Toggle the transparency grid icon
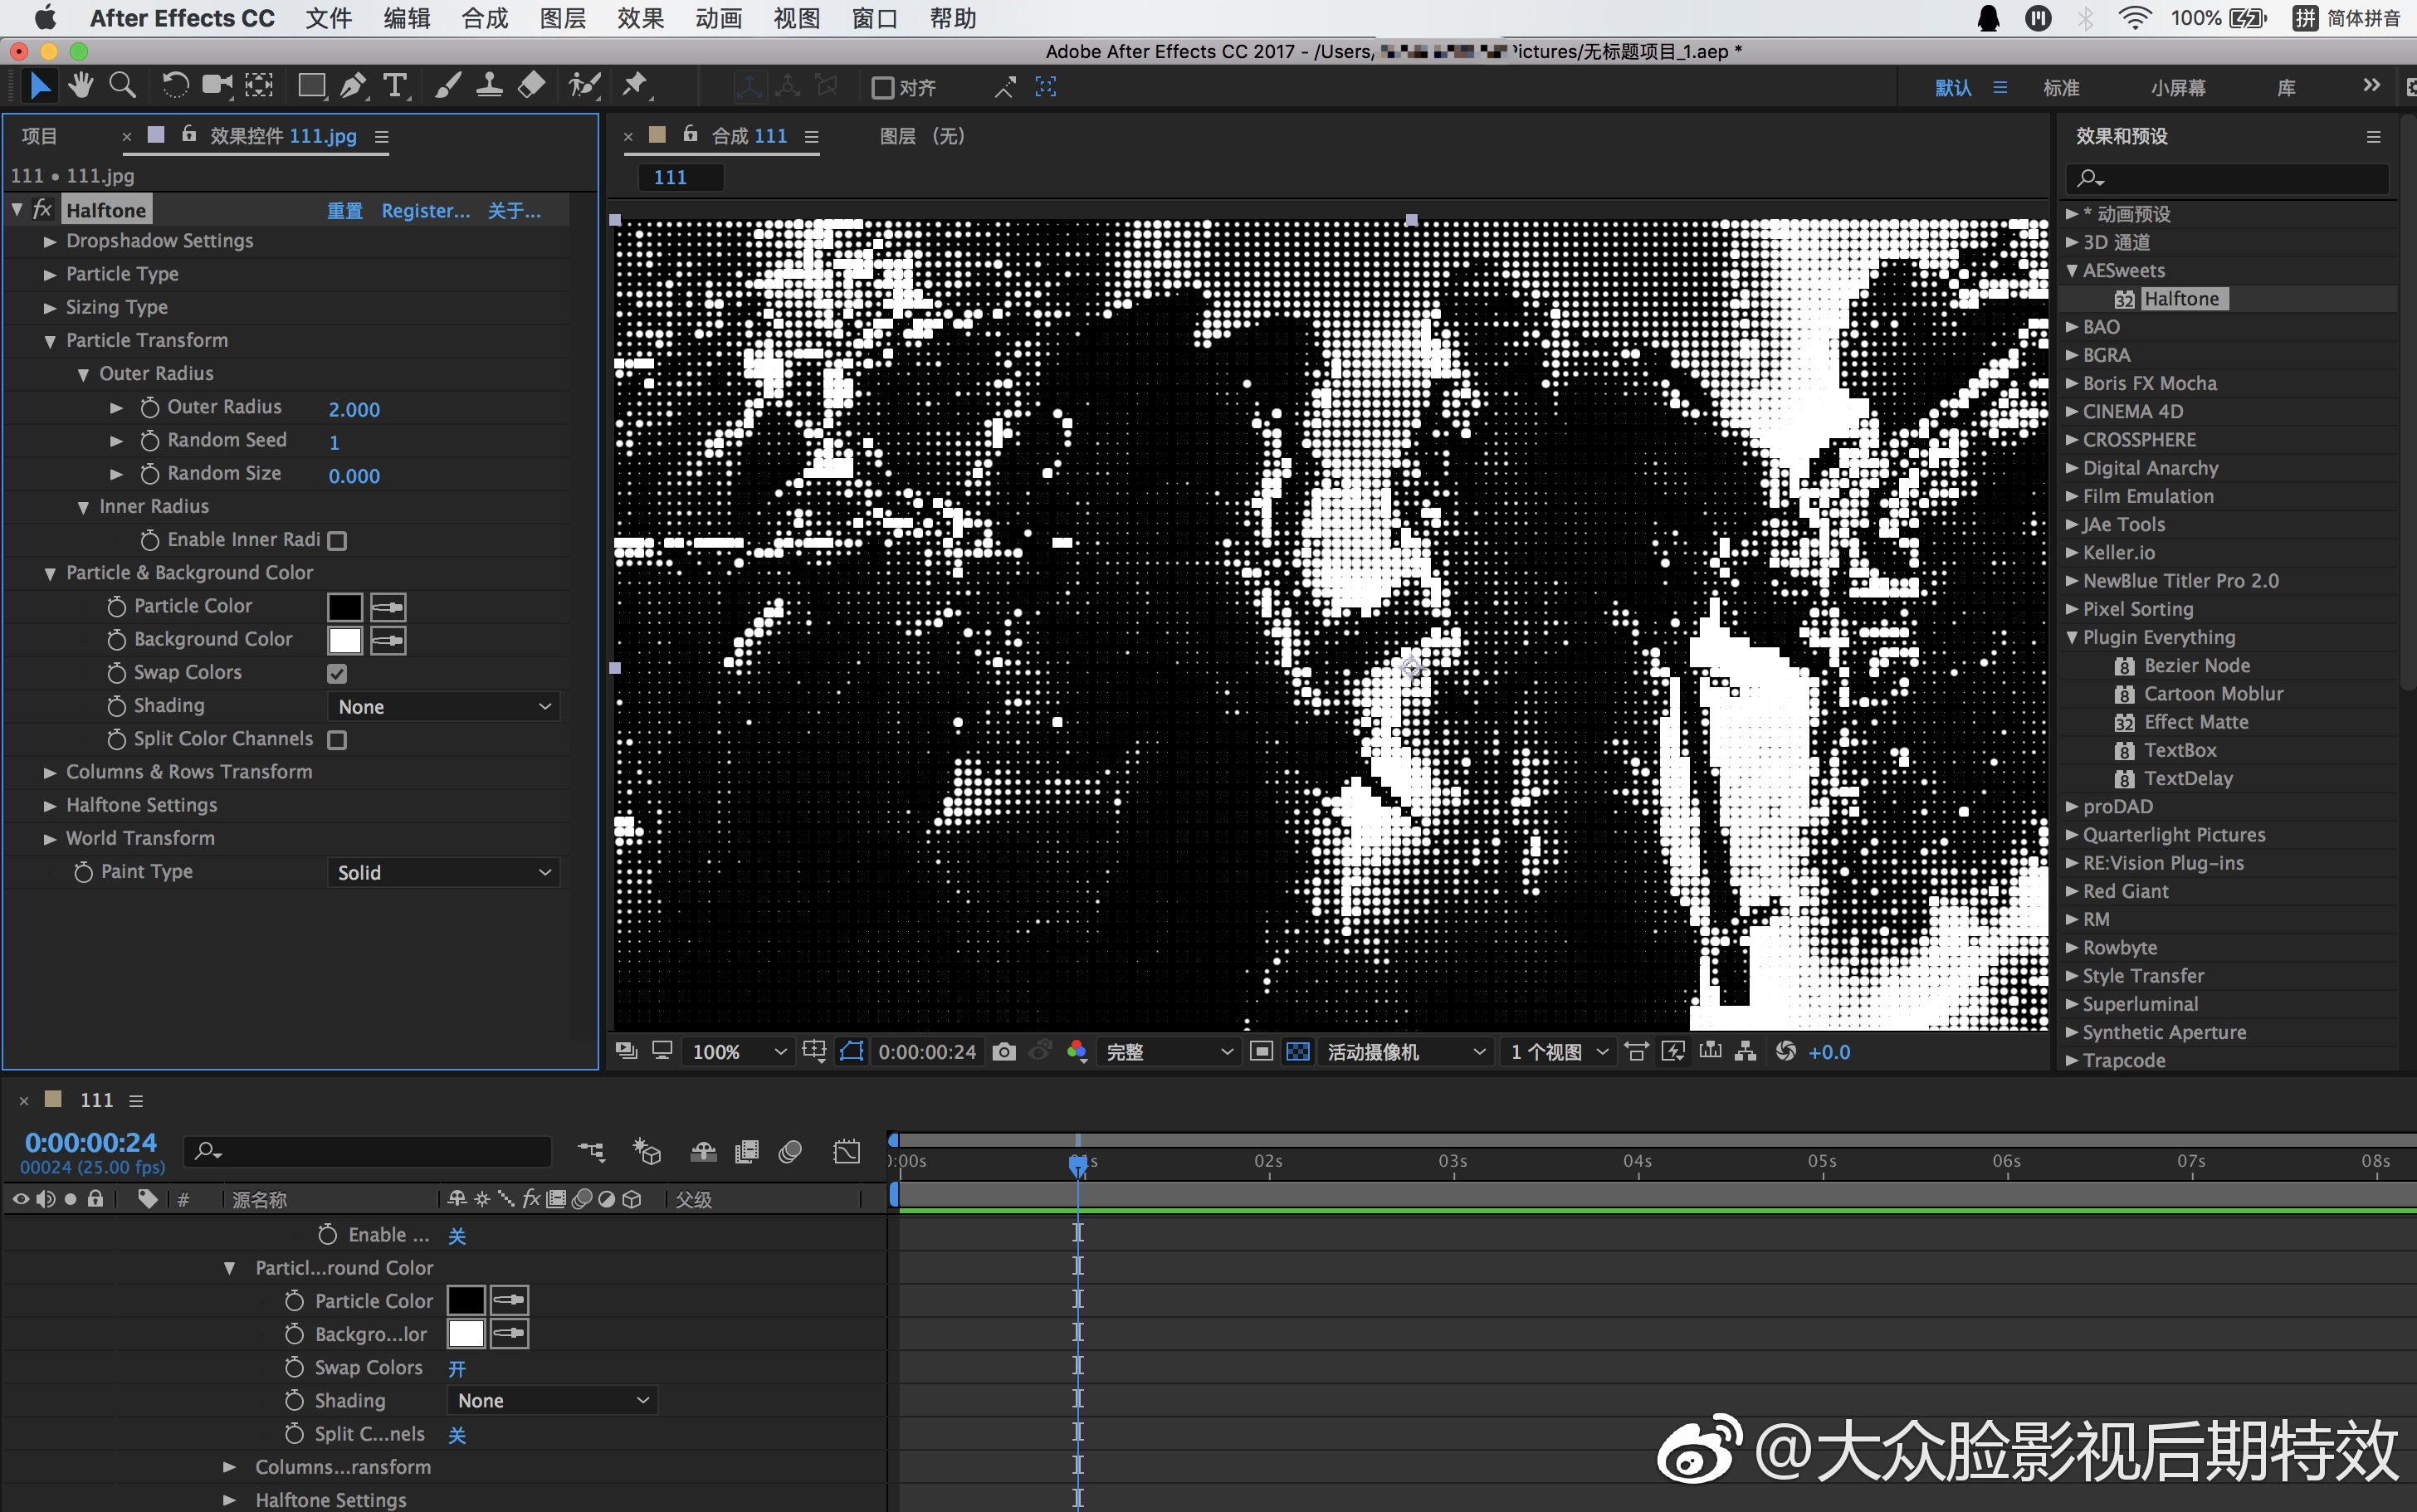 pyautogui.click(x=1297, y=1051)
